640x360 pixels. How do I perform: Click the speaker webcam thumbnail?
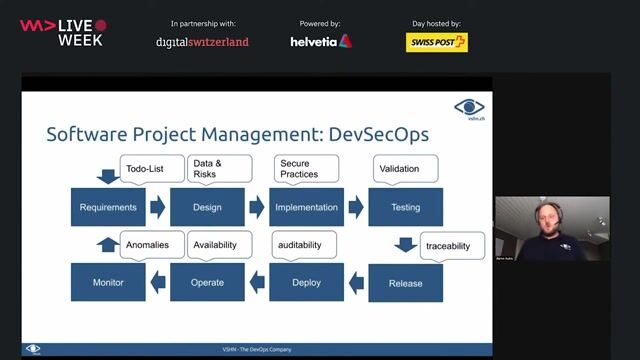(x=553, y=229)
